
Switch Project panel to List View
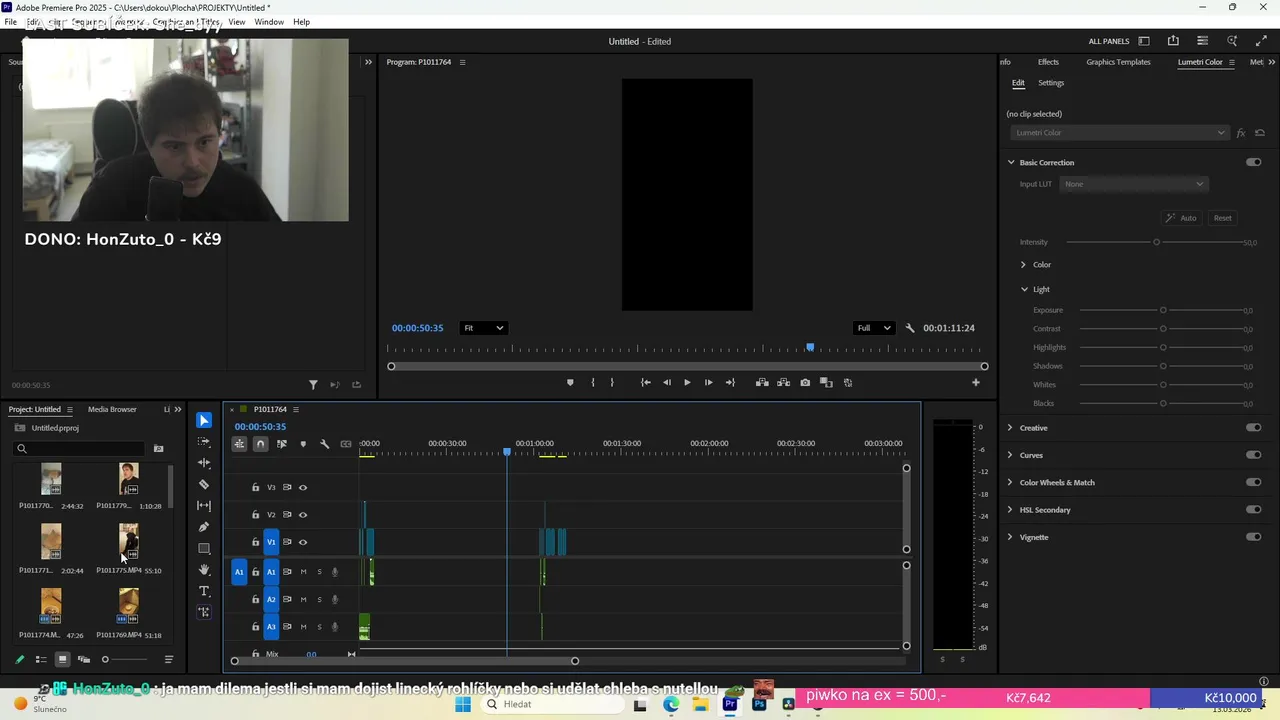(x=41, y=660)
